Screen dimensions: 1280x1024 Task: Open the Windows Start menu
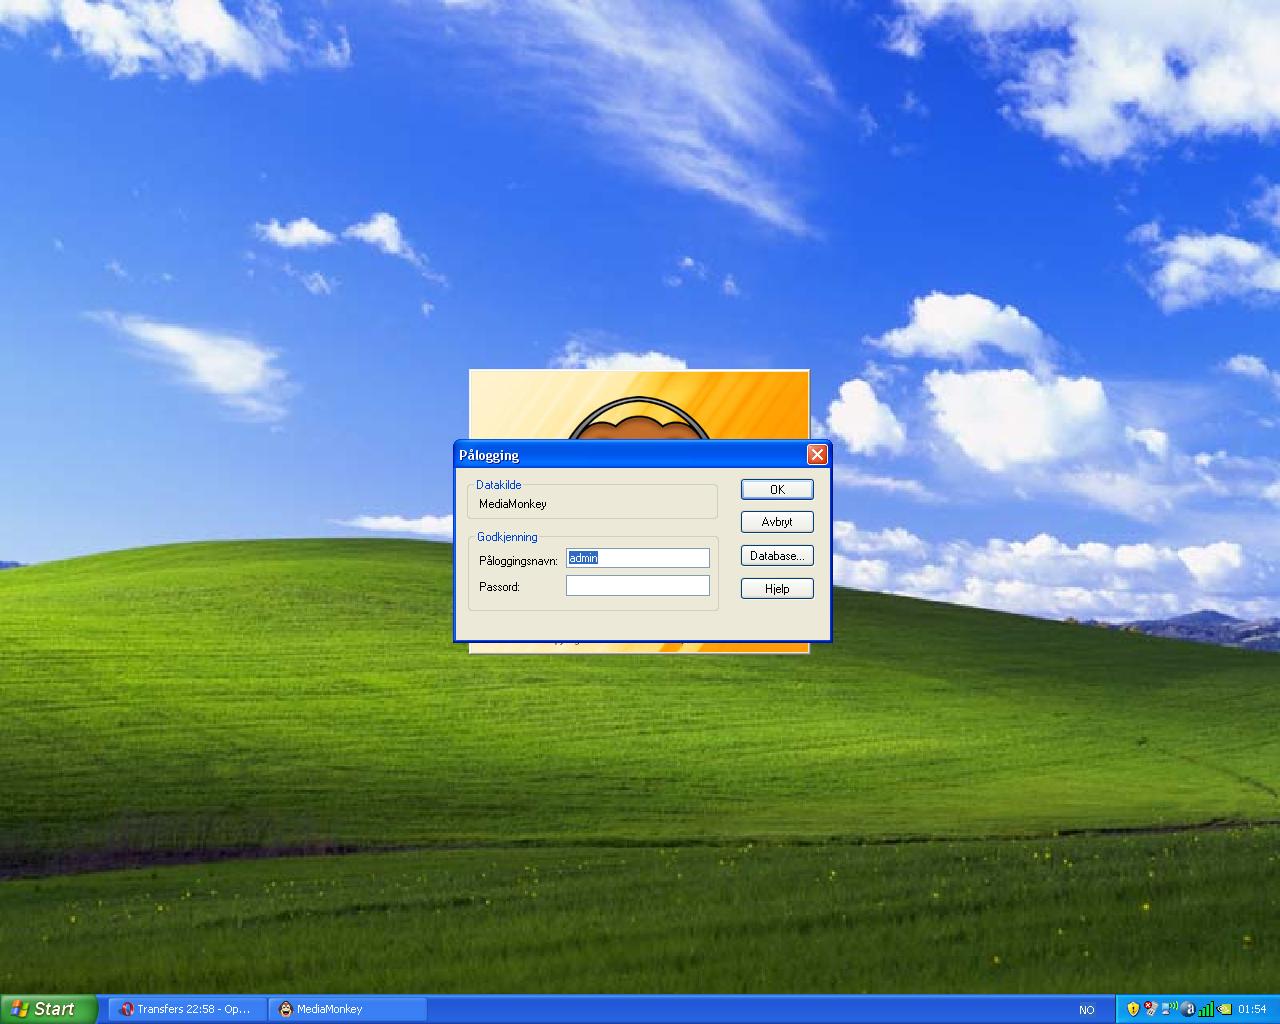(x=49, y=1009)
